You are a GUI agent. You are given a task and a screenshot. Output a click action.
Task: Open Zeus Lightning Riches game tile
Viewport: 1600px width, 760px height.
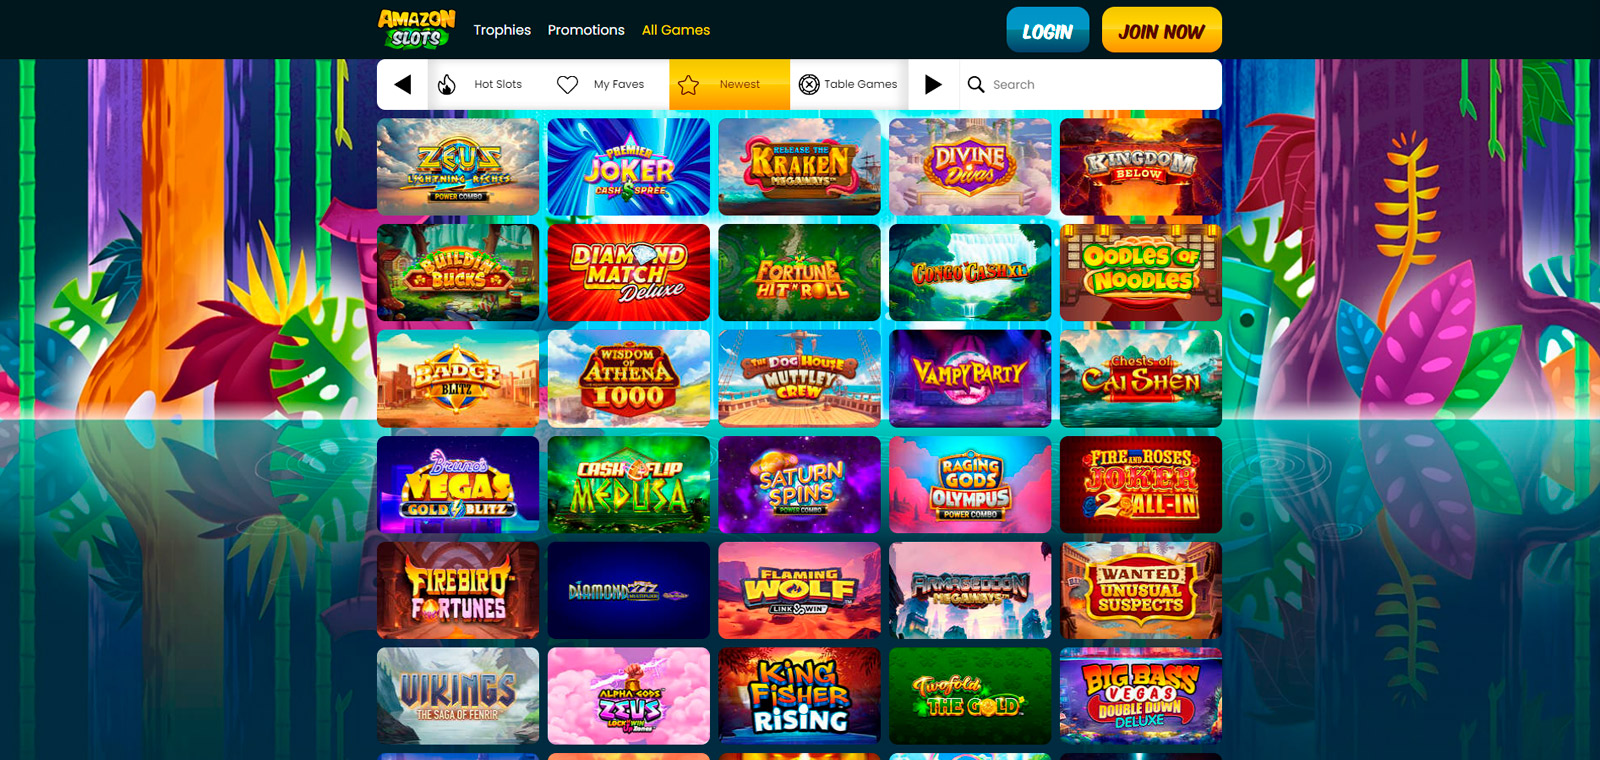point(458,167)
